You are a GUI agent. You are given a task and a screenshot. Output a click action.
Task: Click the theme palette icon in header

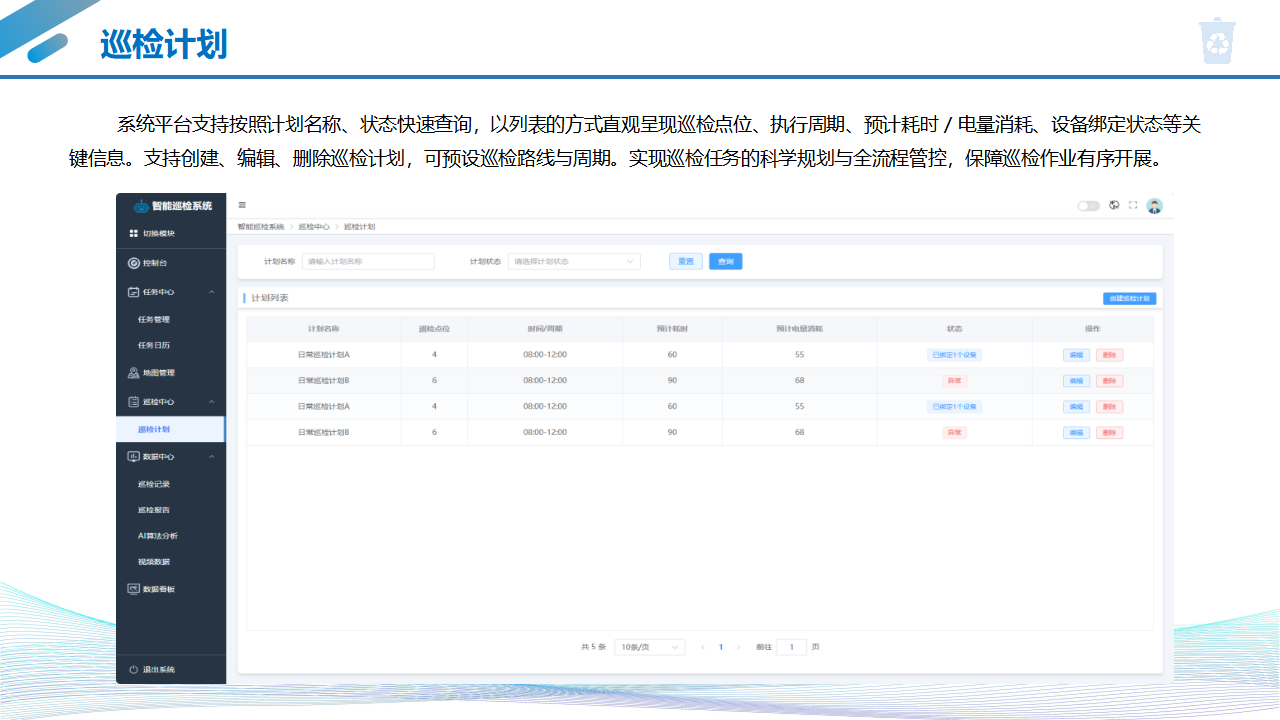coord(1114,205)
